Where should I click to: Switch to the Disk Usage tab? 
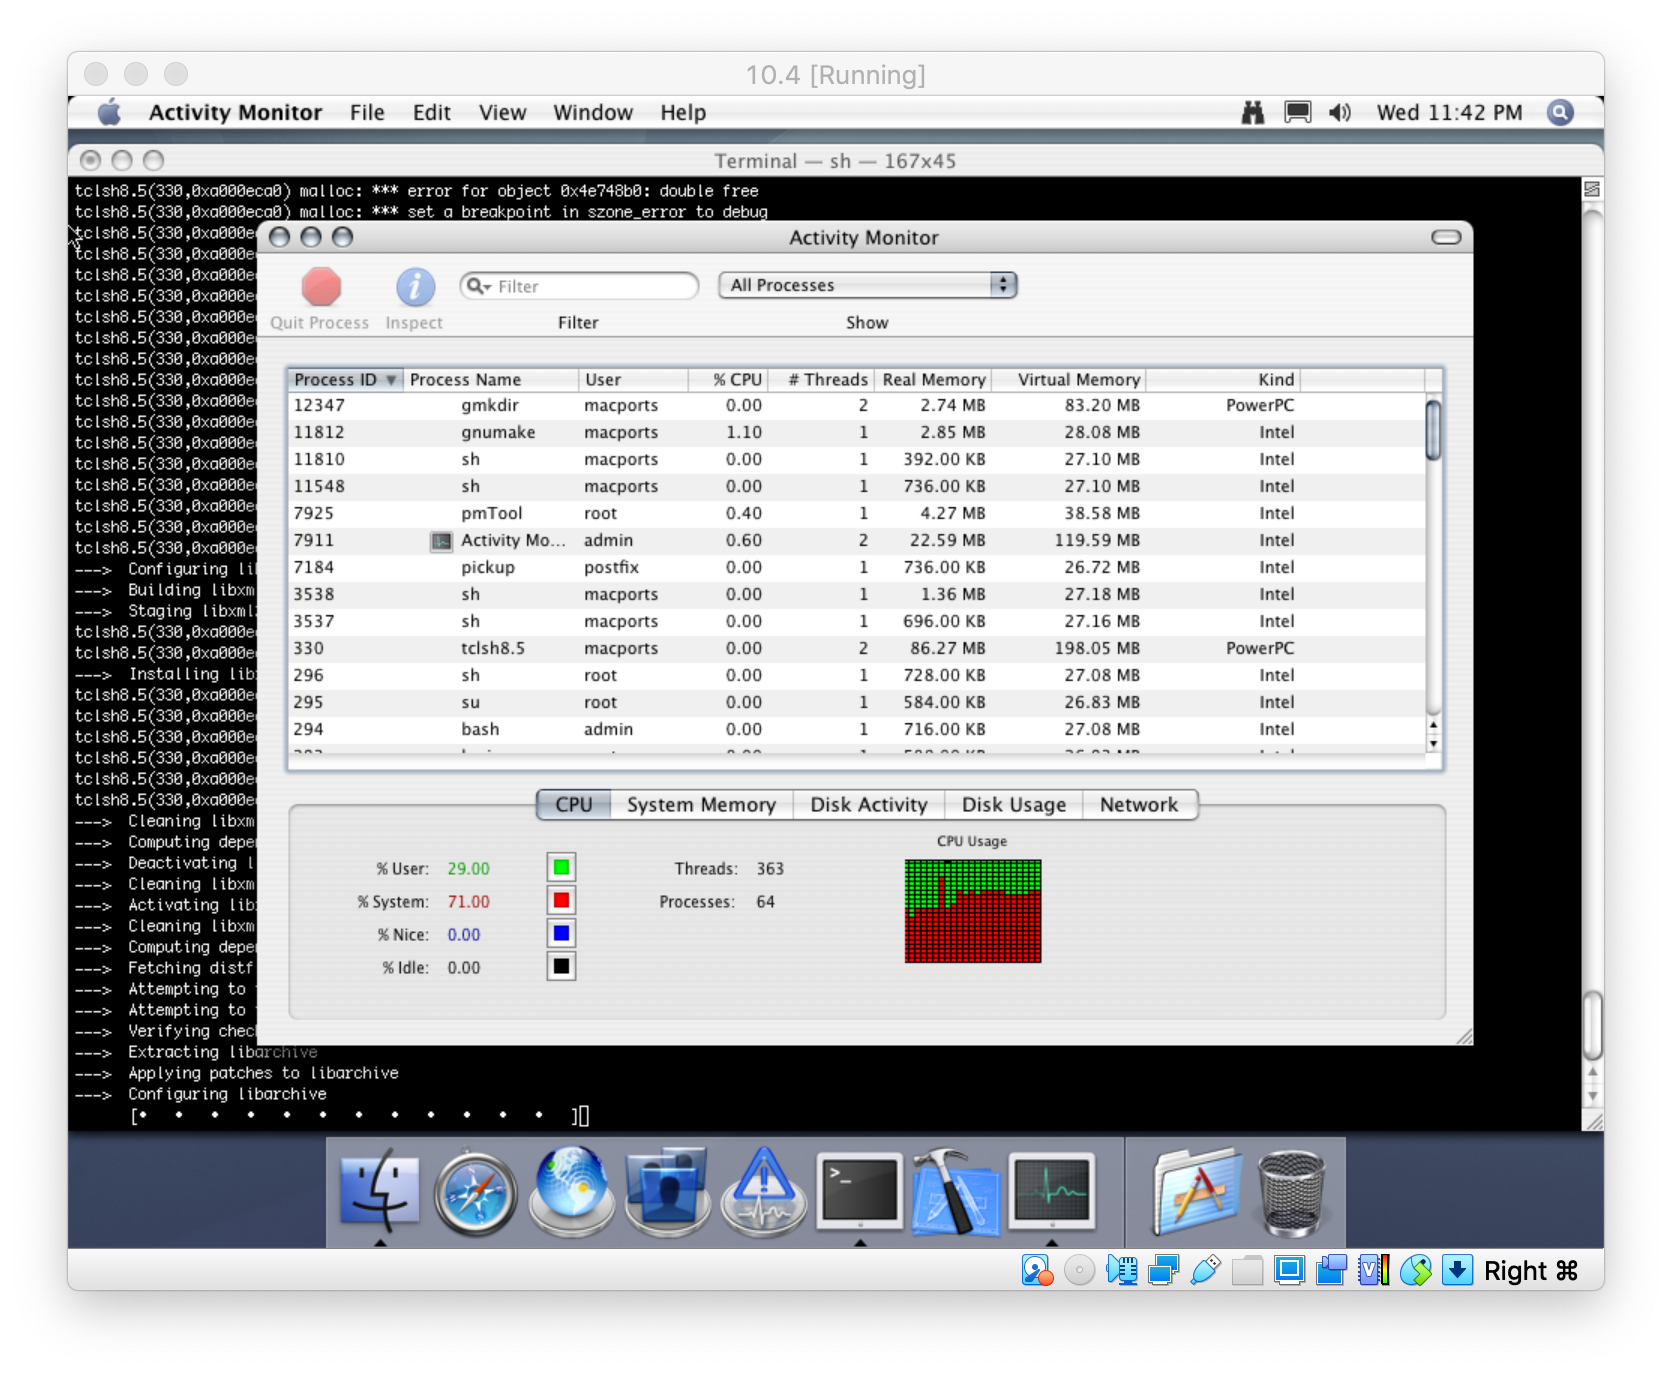[1014, 805]
